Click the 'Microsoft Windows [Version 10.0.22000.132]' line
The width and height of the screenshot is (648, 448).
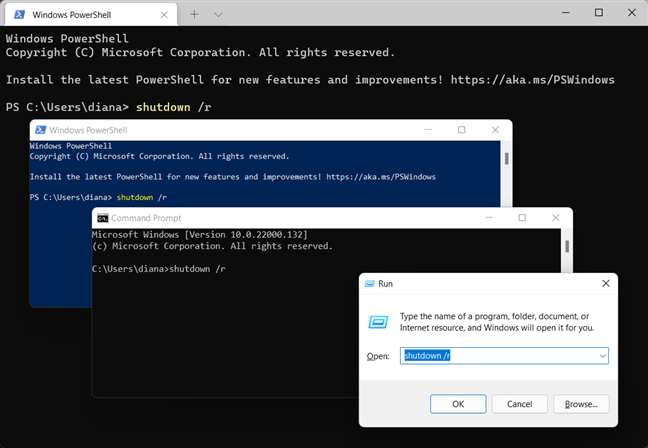(200, 235)
